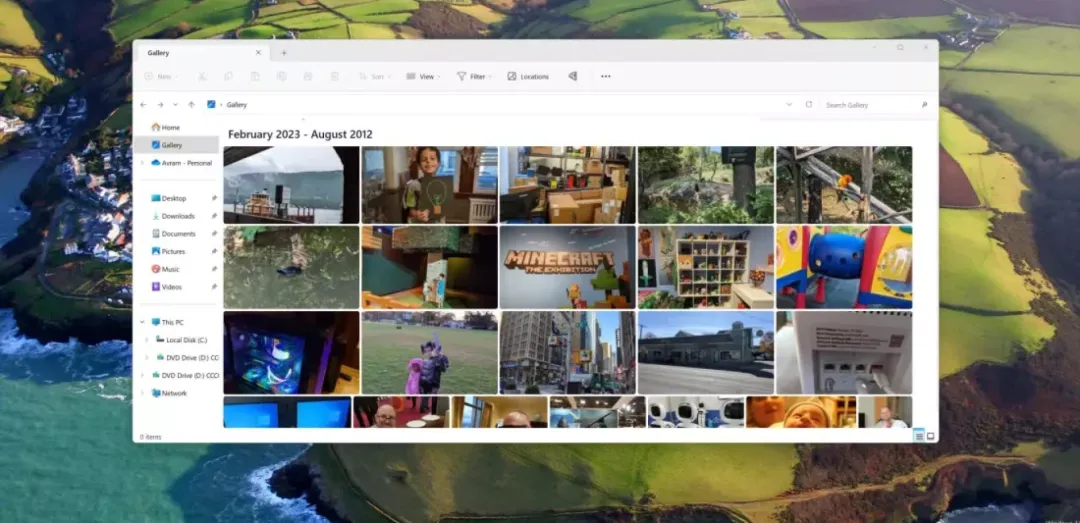Click the search magnifier icon

[924, 105]
